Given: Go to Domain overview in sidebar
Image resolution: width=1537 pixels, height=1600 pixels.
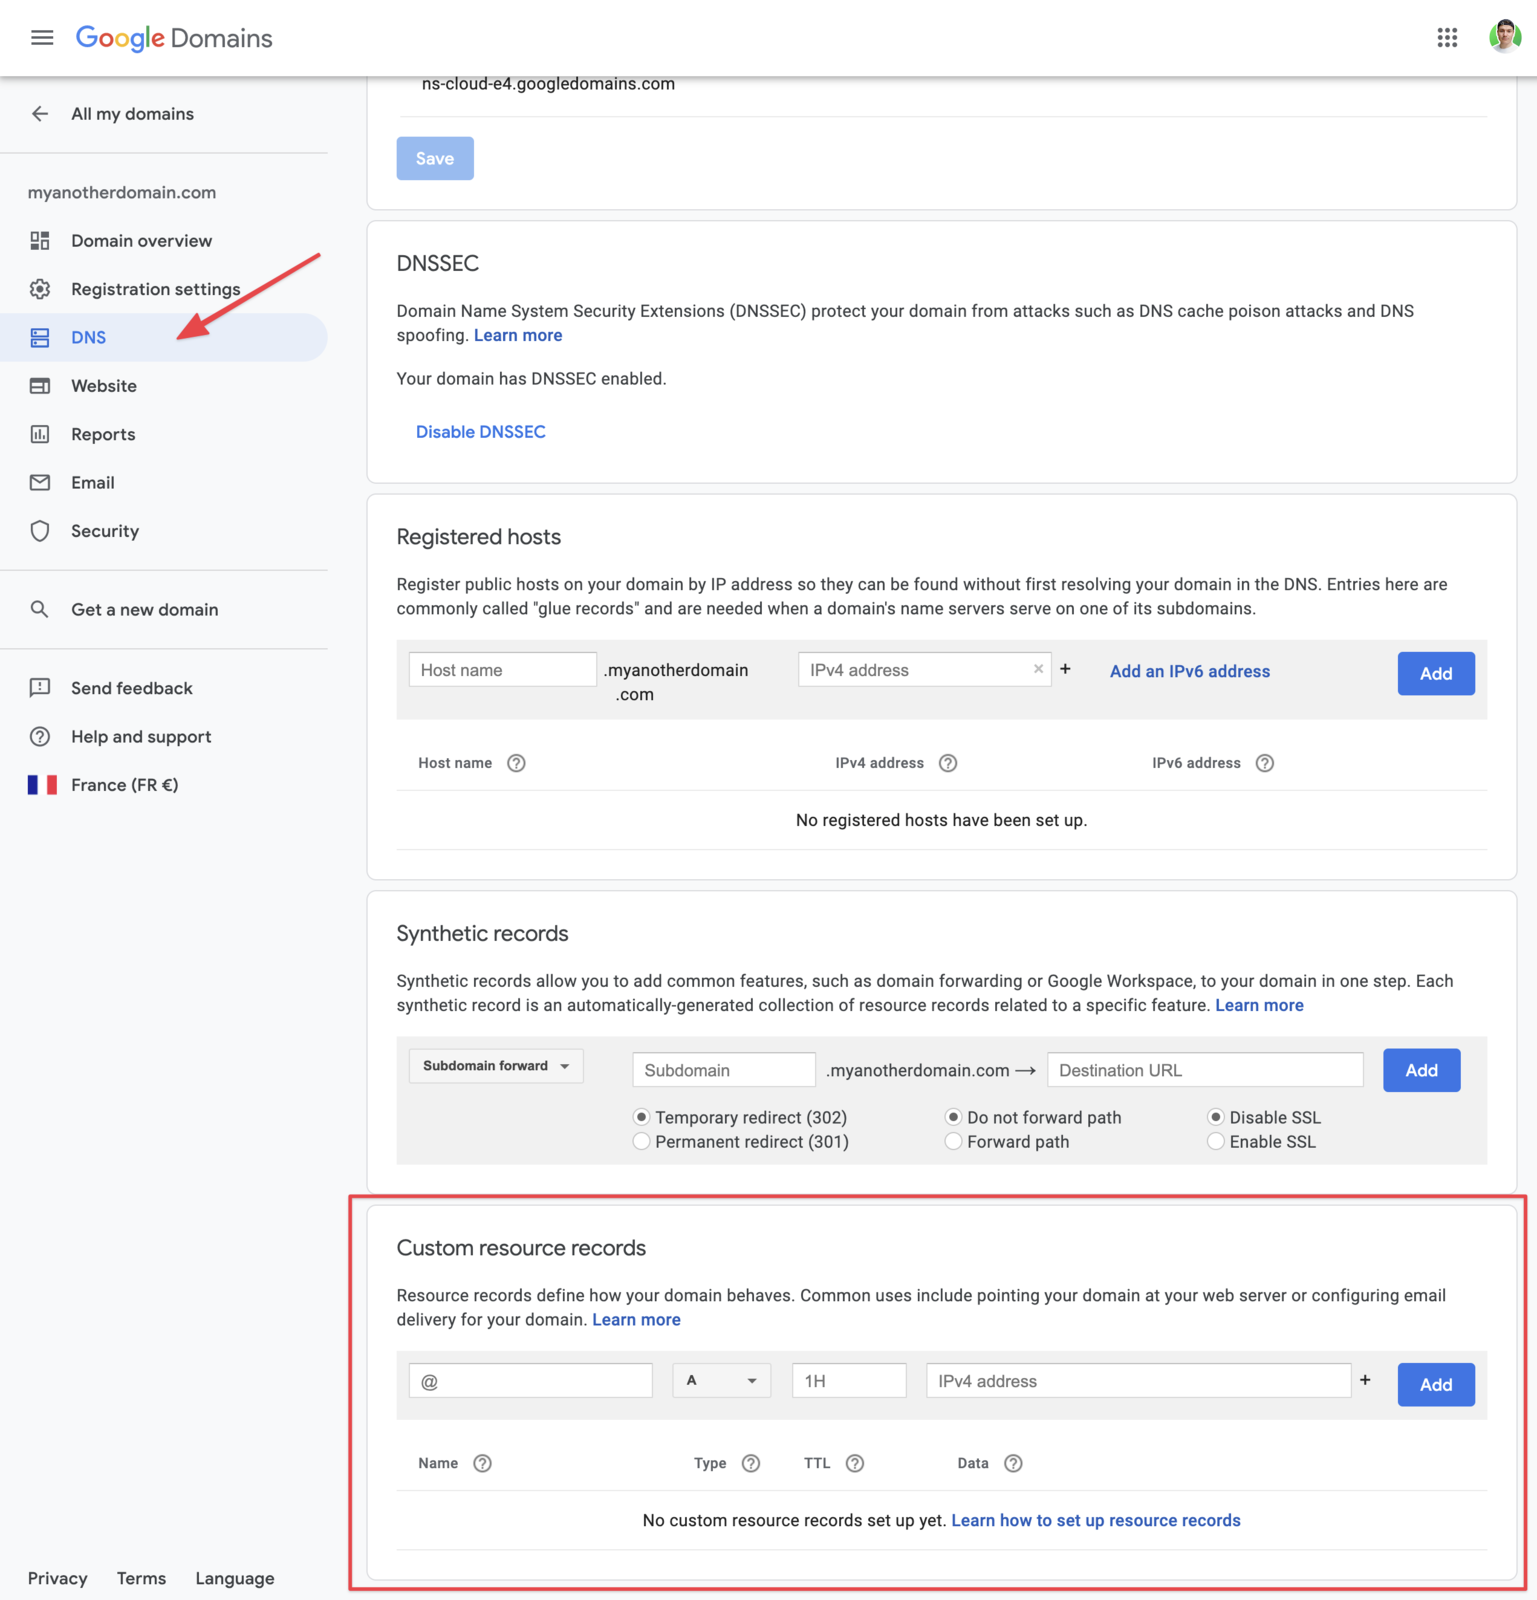Looking at the screenshot, I should point(141,241).
